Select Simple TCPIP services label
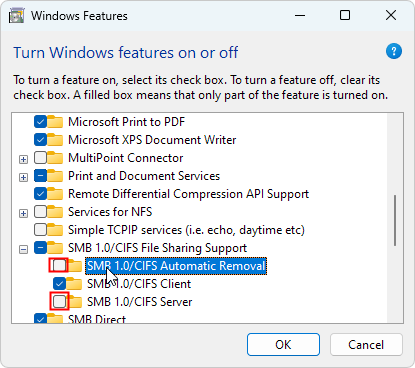 (x=186, y=230)
